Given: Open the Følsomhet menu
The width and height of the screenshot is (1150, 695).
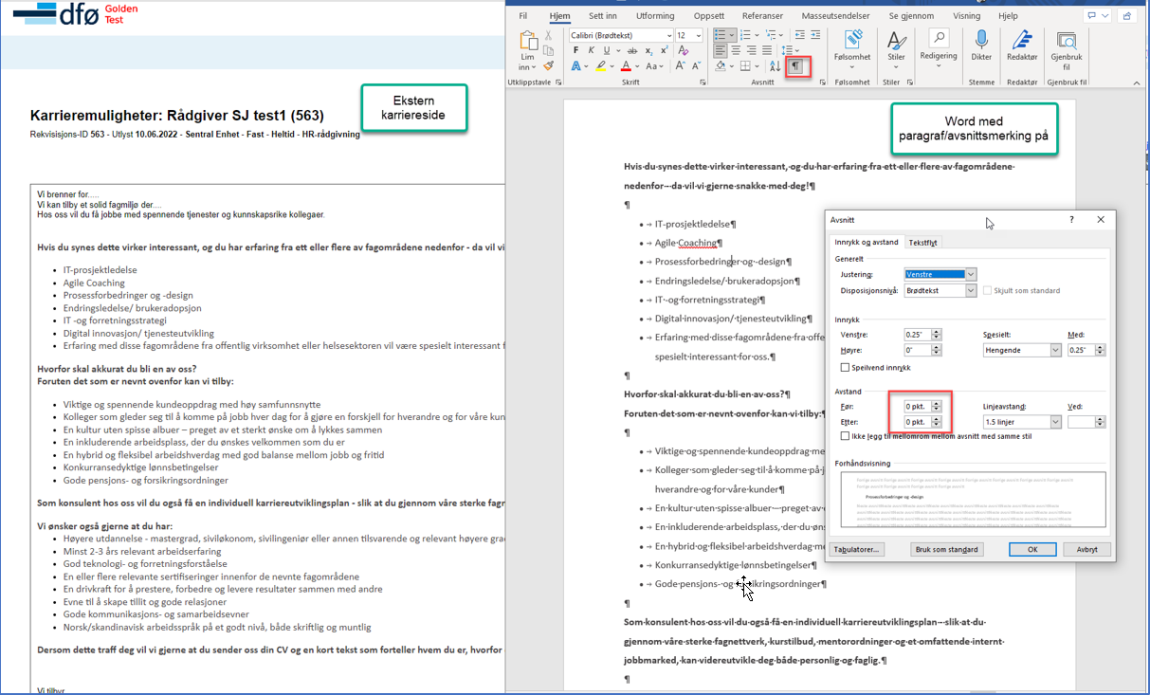Looking at the screenshot, I should tap(852, 50).
